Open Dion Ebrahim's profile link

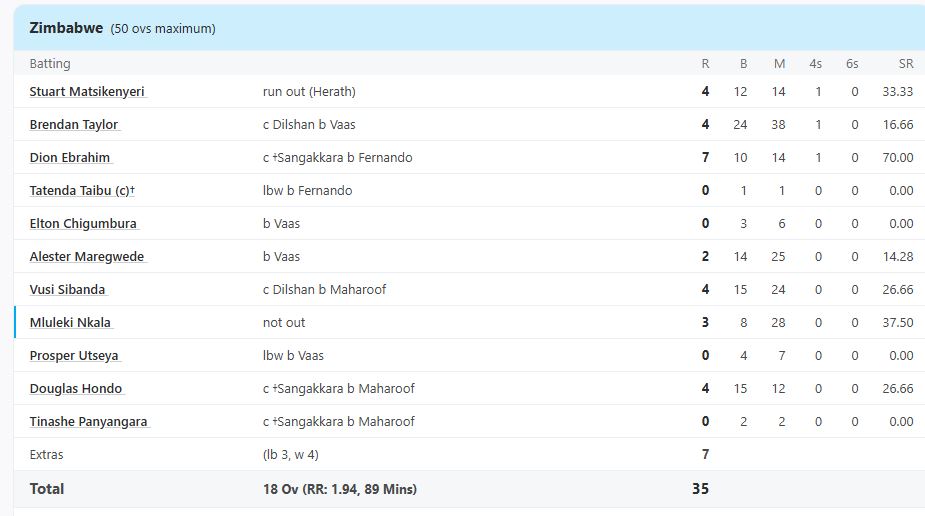click(x=70, y=158)
